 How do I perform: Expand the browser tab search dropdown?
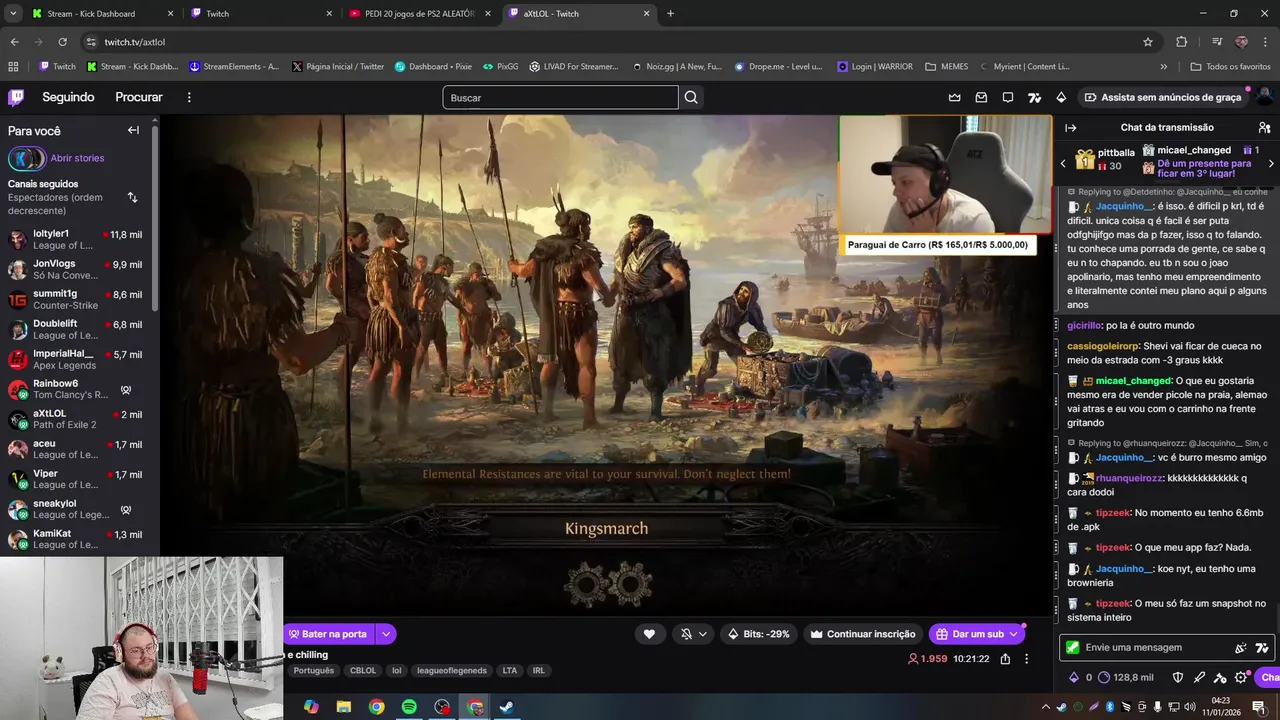(x=13, y=13)
